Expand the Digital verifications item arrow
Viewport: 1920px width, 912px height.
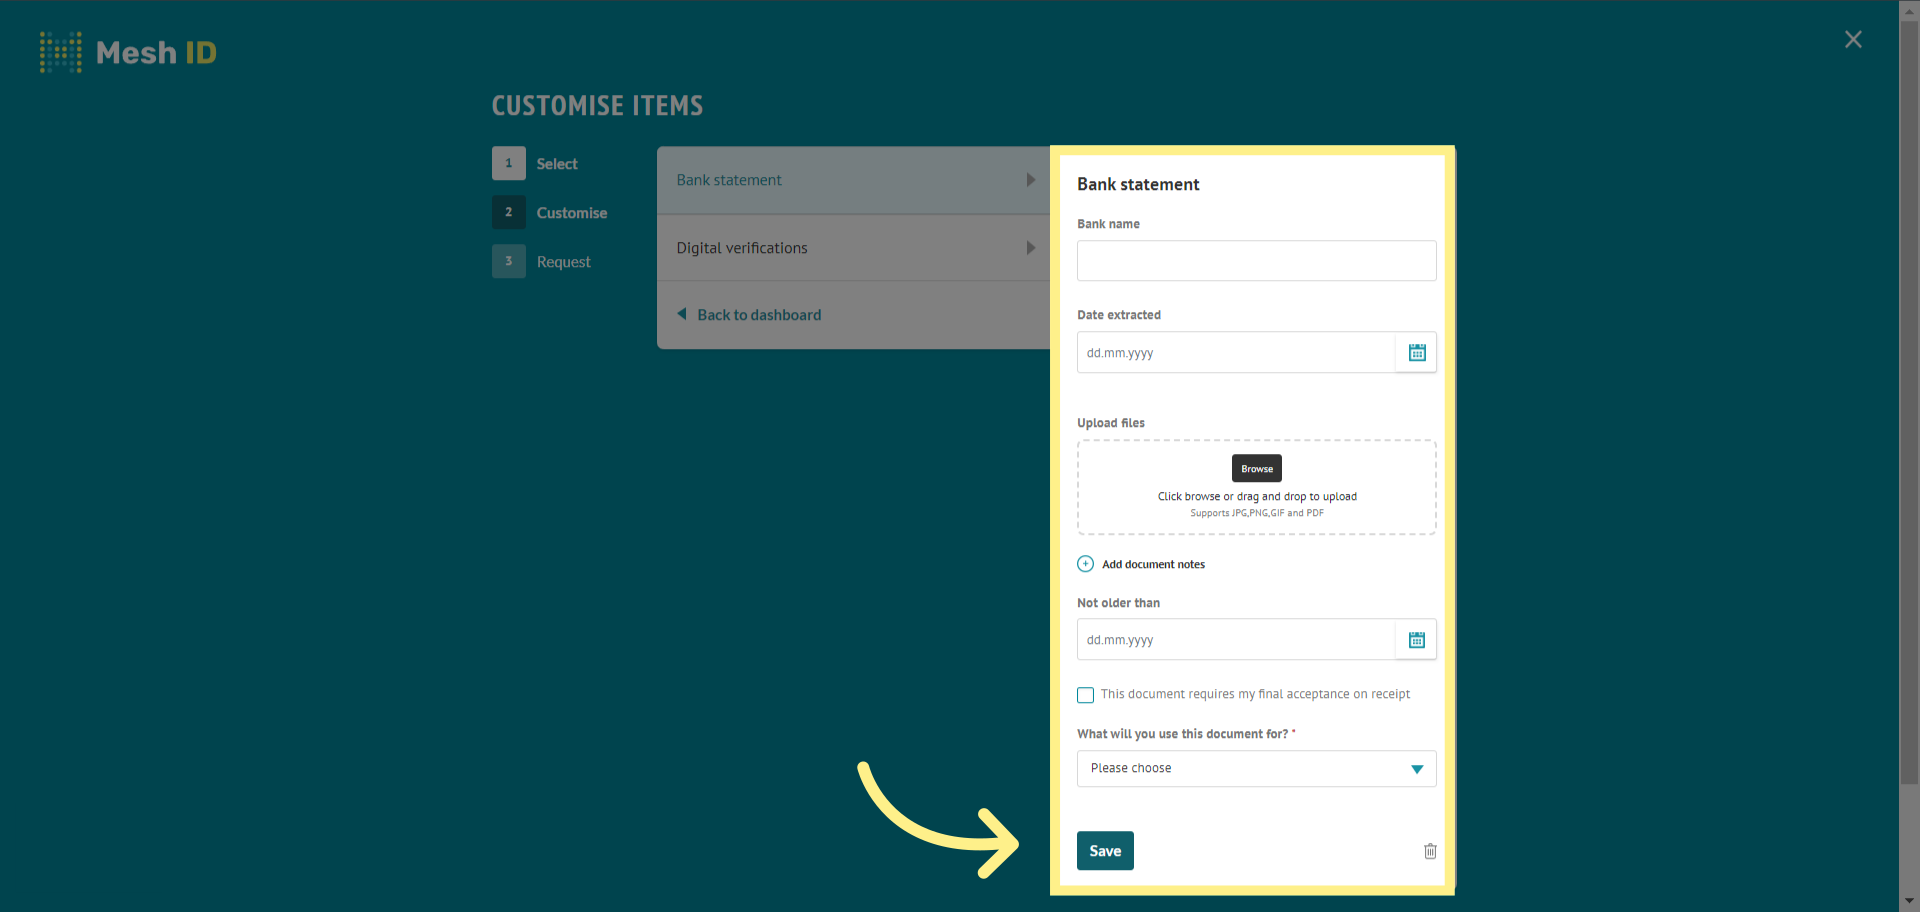coord(1031,248)
